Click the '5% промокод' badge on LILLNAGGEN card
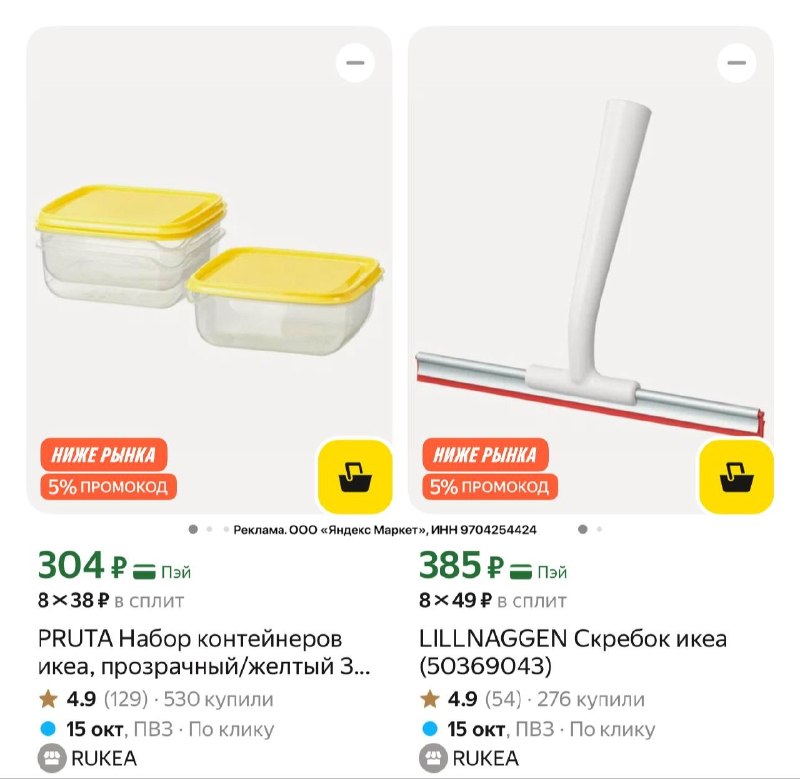Viewport: 800px width, 779px height. tap(490, 487)
